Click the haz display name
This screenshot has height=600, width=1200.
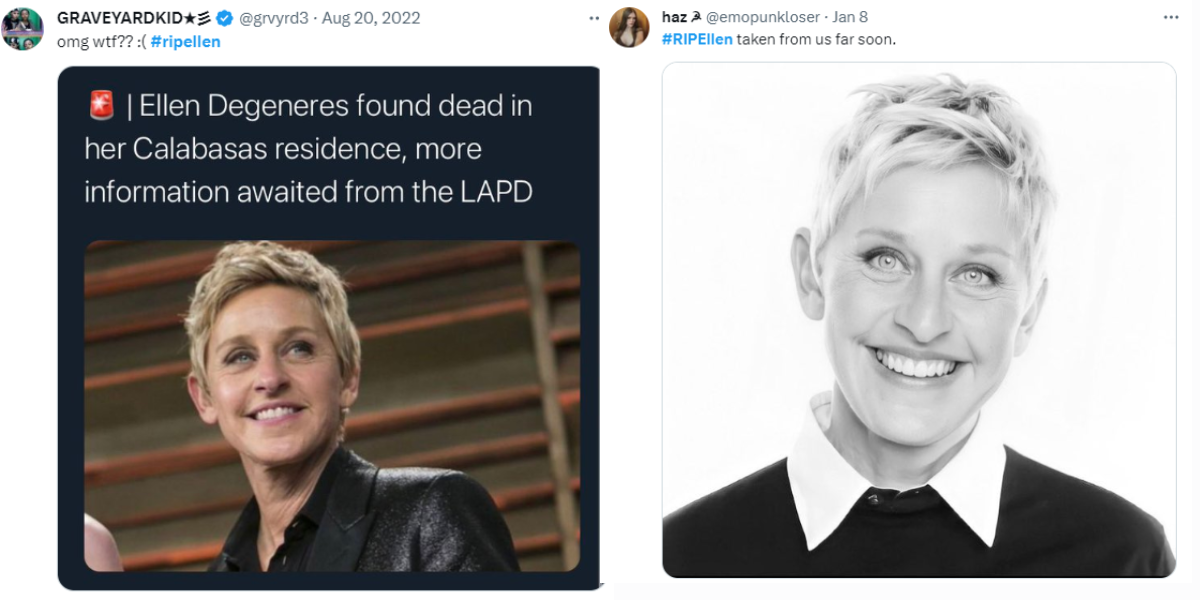(674, 18)
